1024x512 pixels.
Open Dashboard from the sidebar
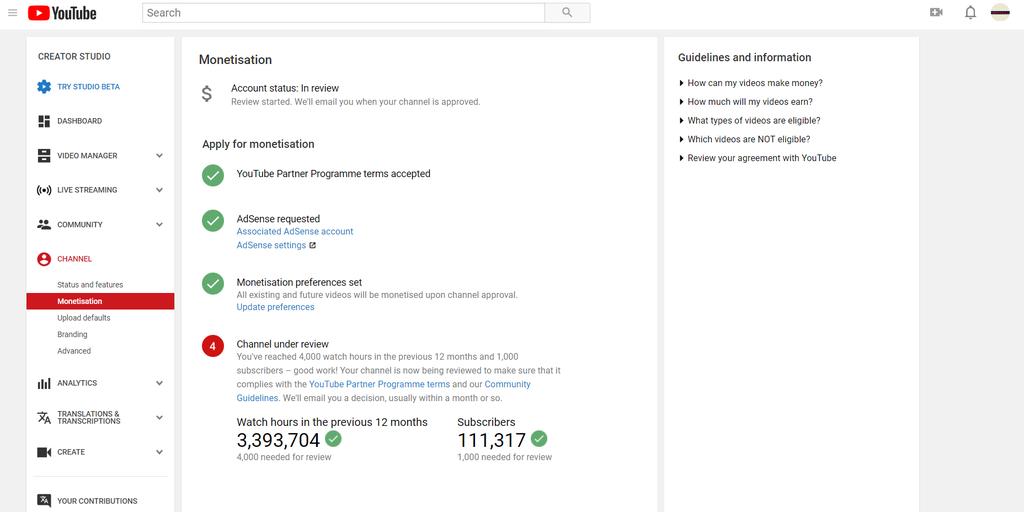pos(79,121)
